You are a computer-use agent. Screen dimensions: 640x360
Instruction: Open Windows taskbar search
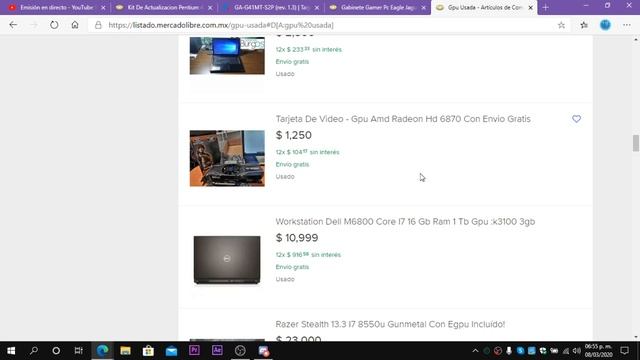(x=34, y=351)
